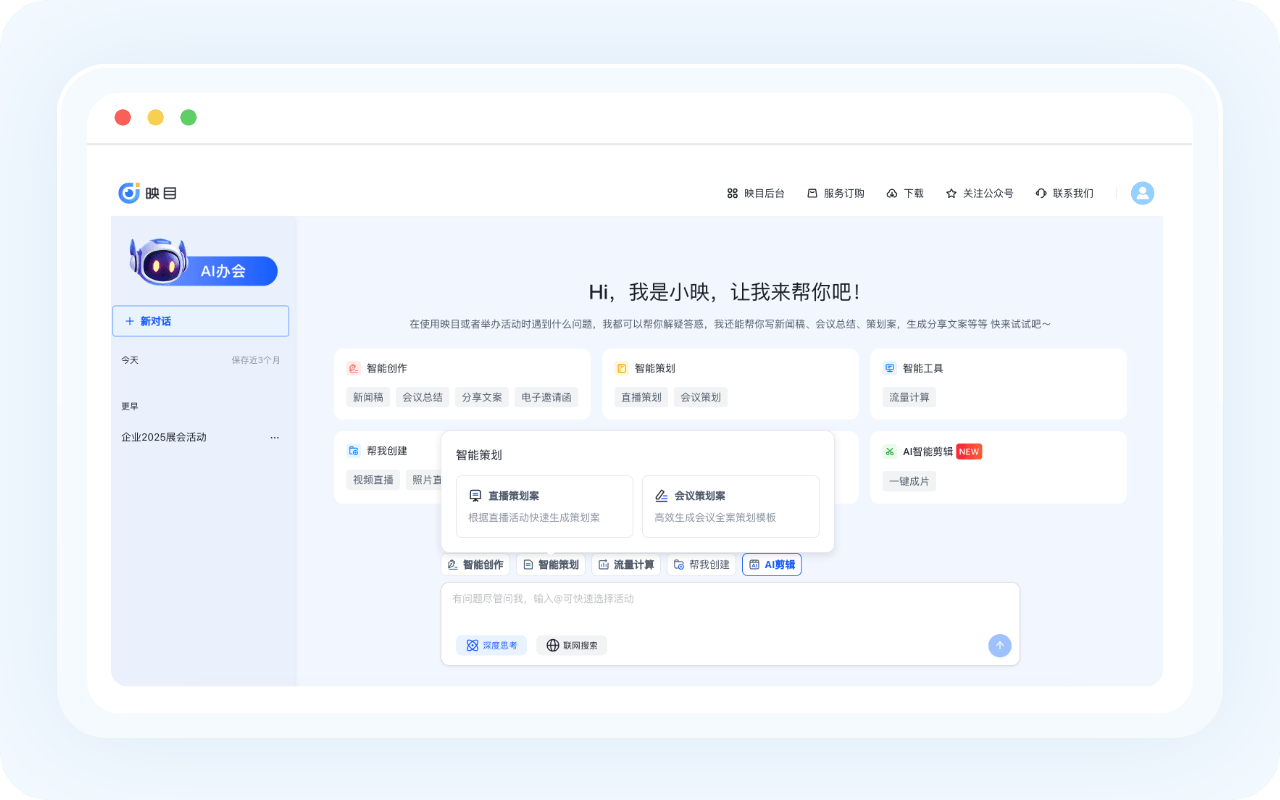
Task: Select the AI剪辑 toolbar chip
Action: pos(772,565)
